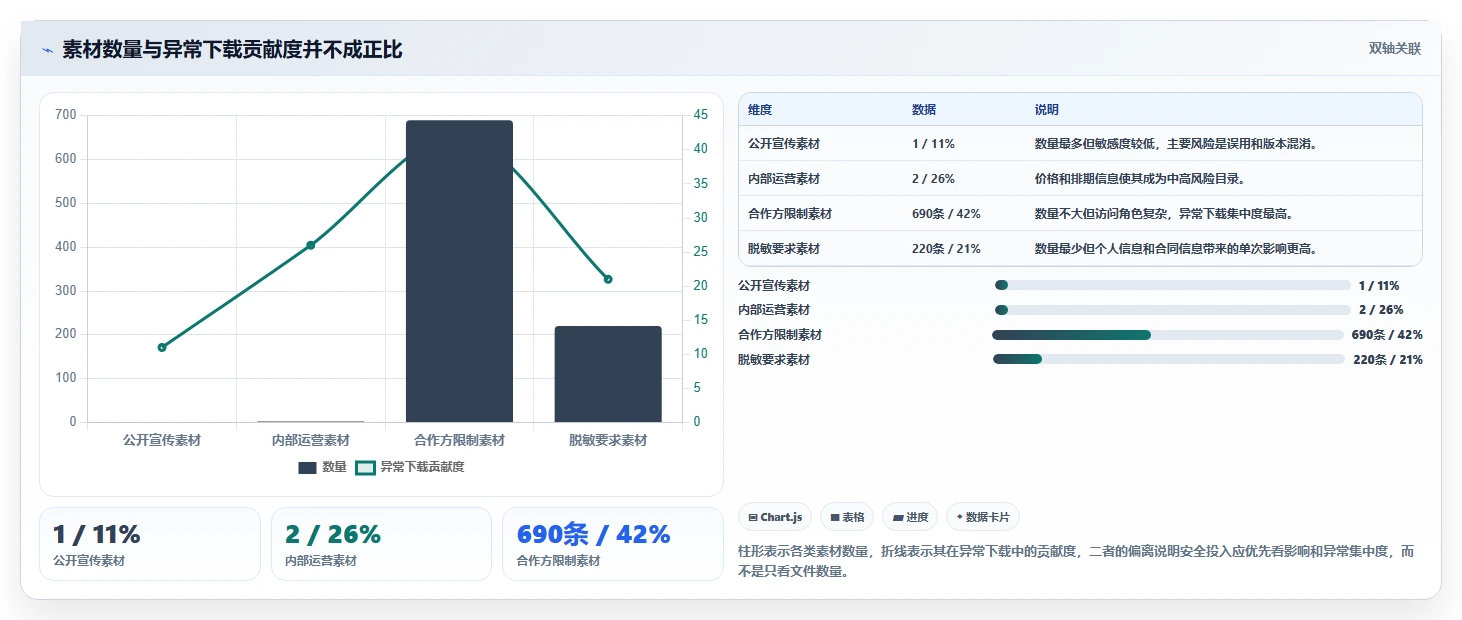Click the 1 / 11% table cell
Viewport: 1462px width, 620px height.
[x=933, y=144]
